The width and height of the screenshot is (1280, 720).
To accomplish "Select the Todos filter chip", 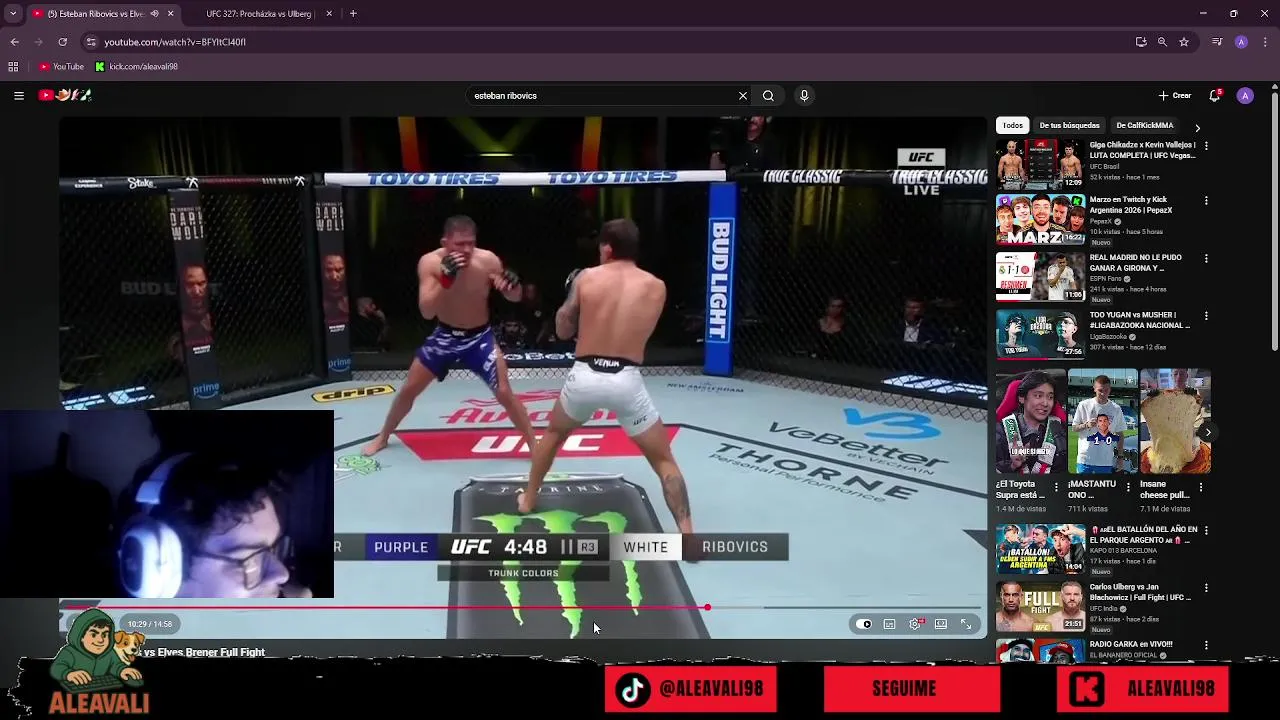I will click(x=1013, y=126).
